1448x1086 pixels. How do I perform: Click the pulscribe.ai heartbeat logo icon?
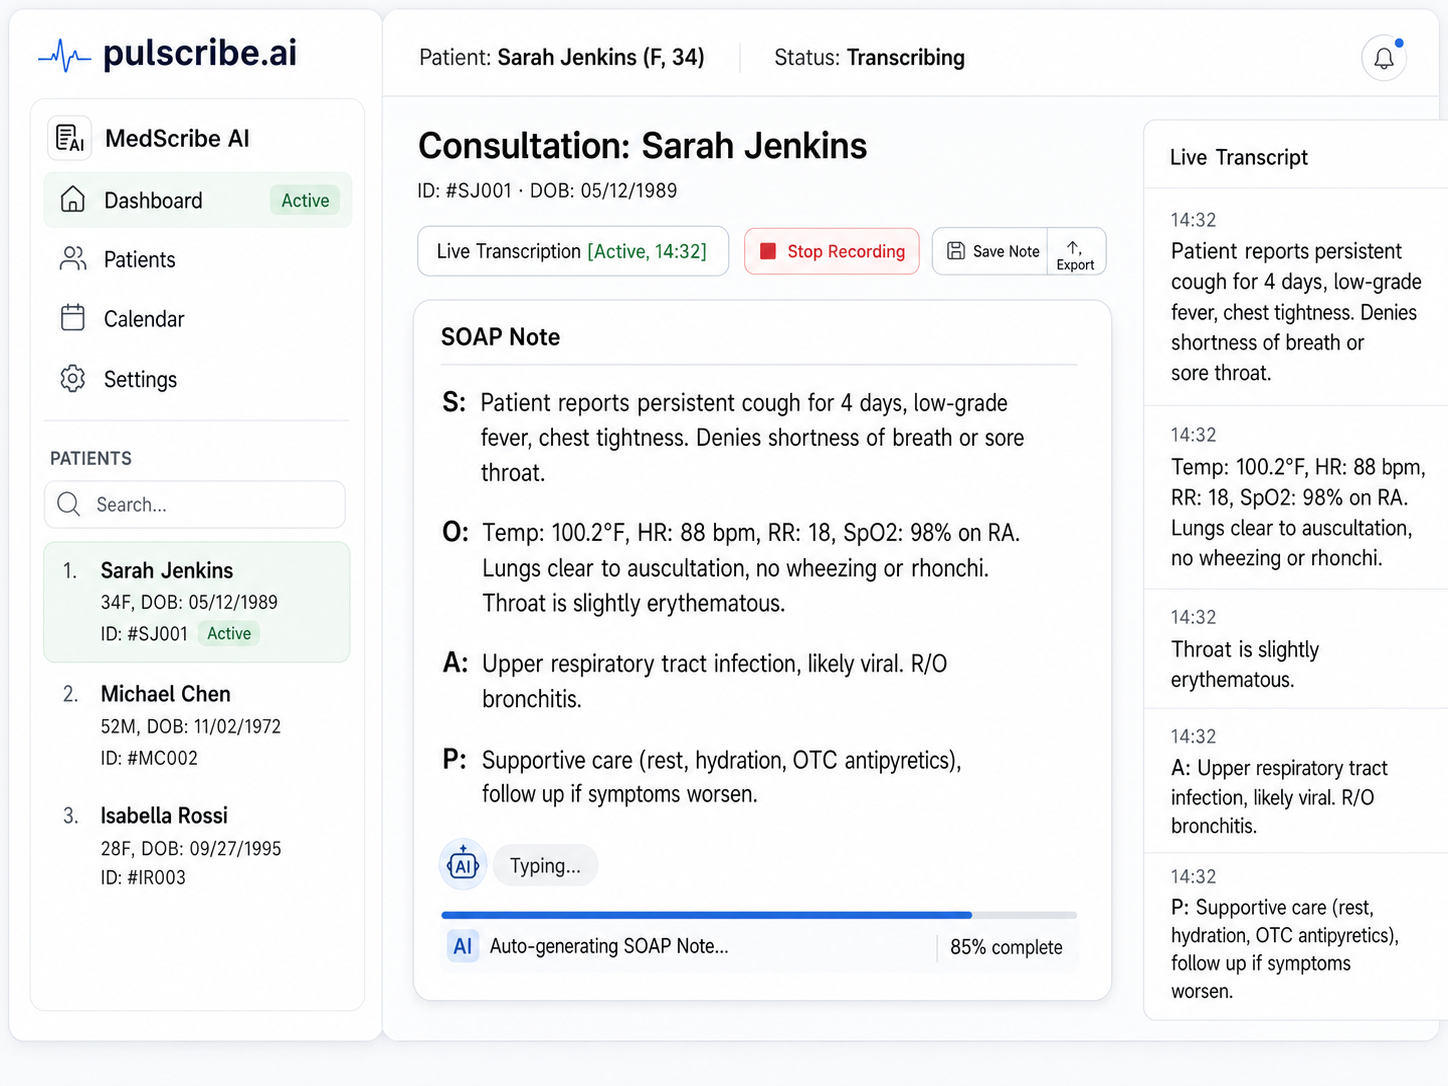[62, 55]
